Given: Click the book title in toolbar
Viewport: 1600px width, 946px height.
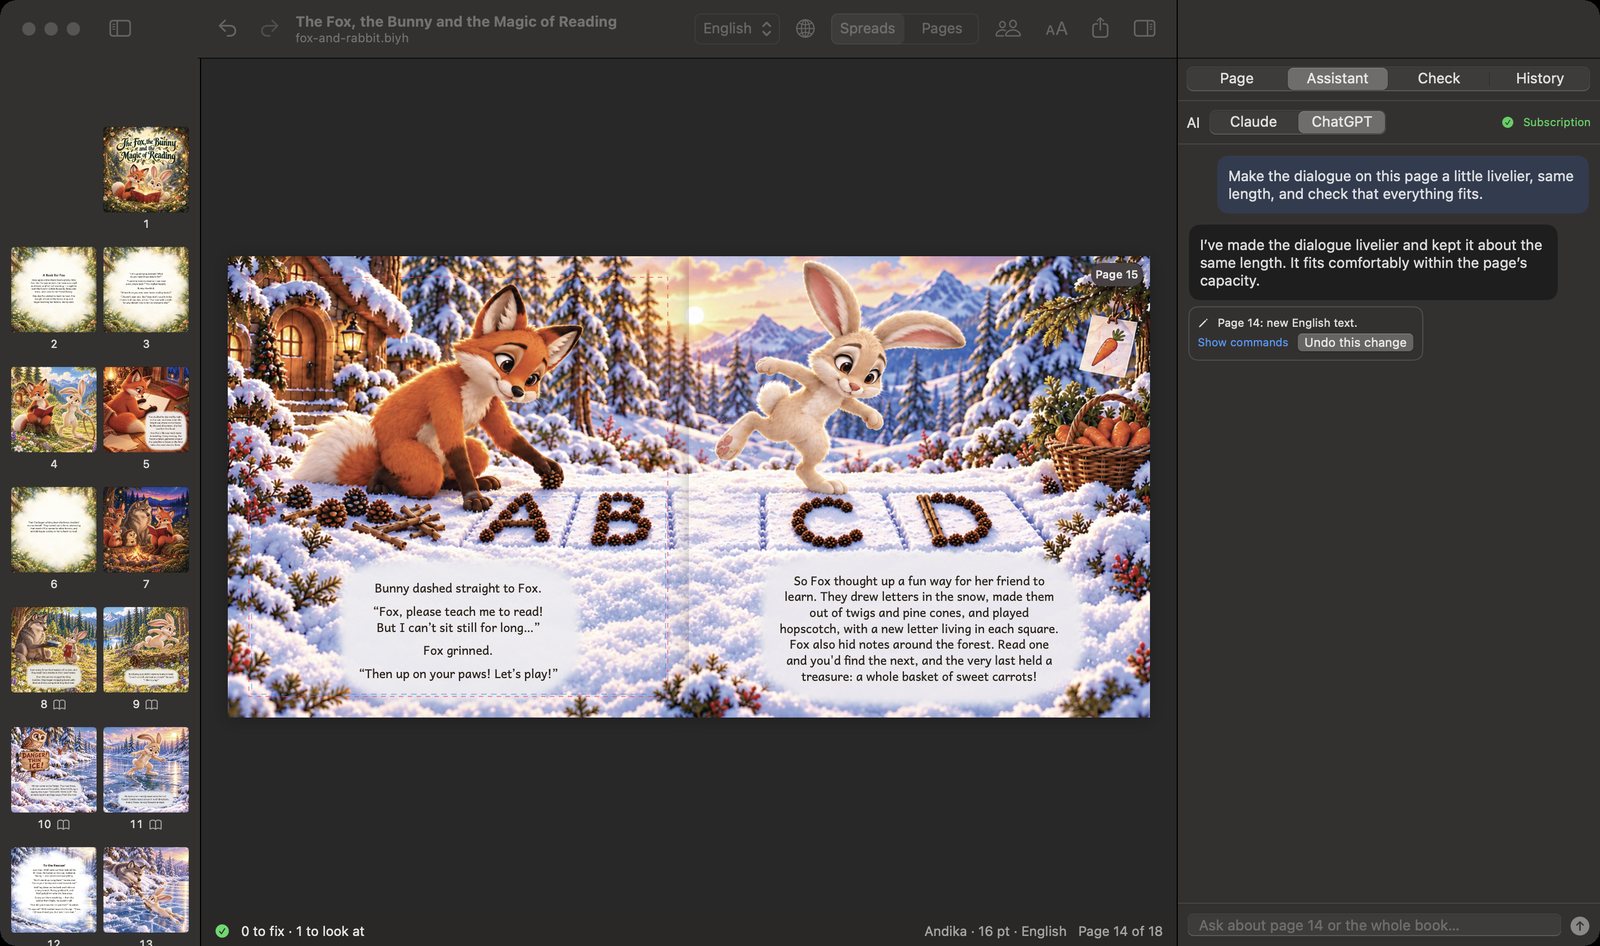Looking at the screenshot, I should (456, 21).
